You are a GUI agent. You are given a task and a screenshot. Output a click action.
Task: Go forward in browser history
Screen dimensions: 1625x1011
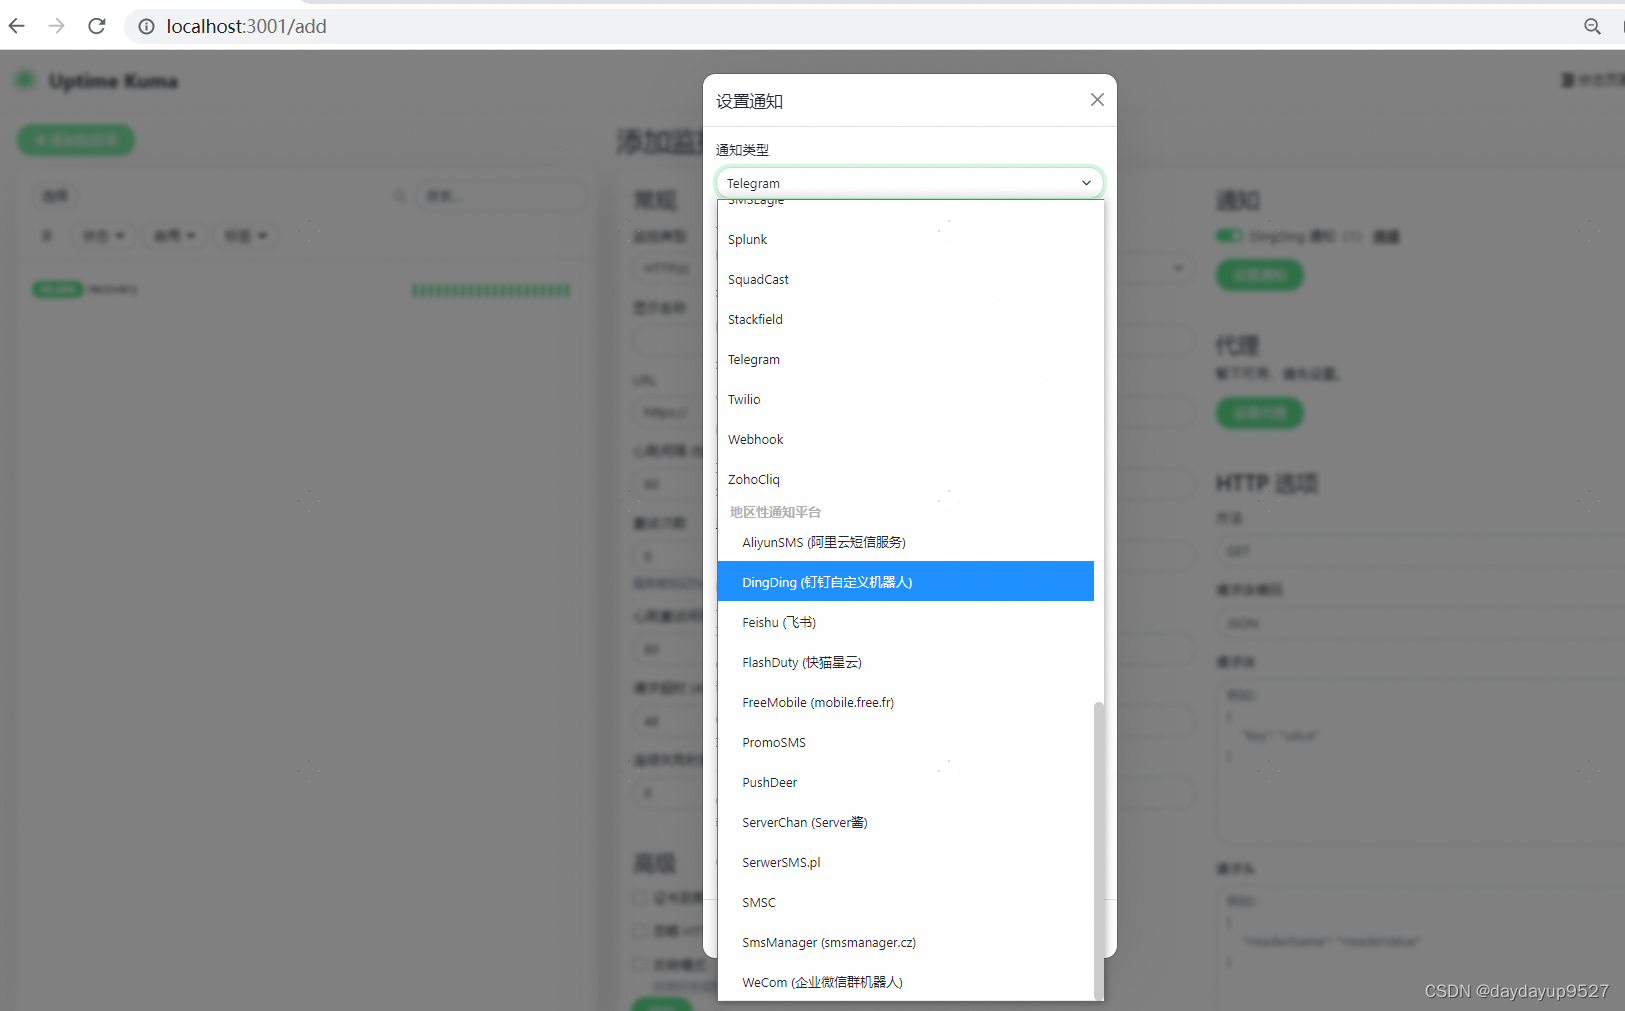[57, 26]
